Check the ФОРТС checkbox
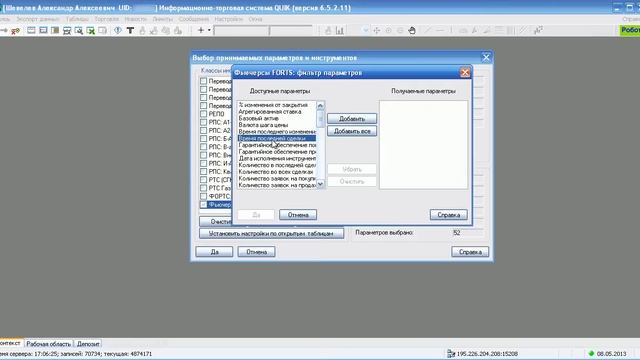This screenshot has height=360, width=640. pos(203,196)
